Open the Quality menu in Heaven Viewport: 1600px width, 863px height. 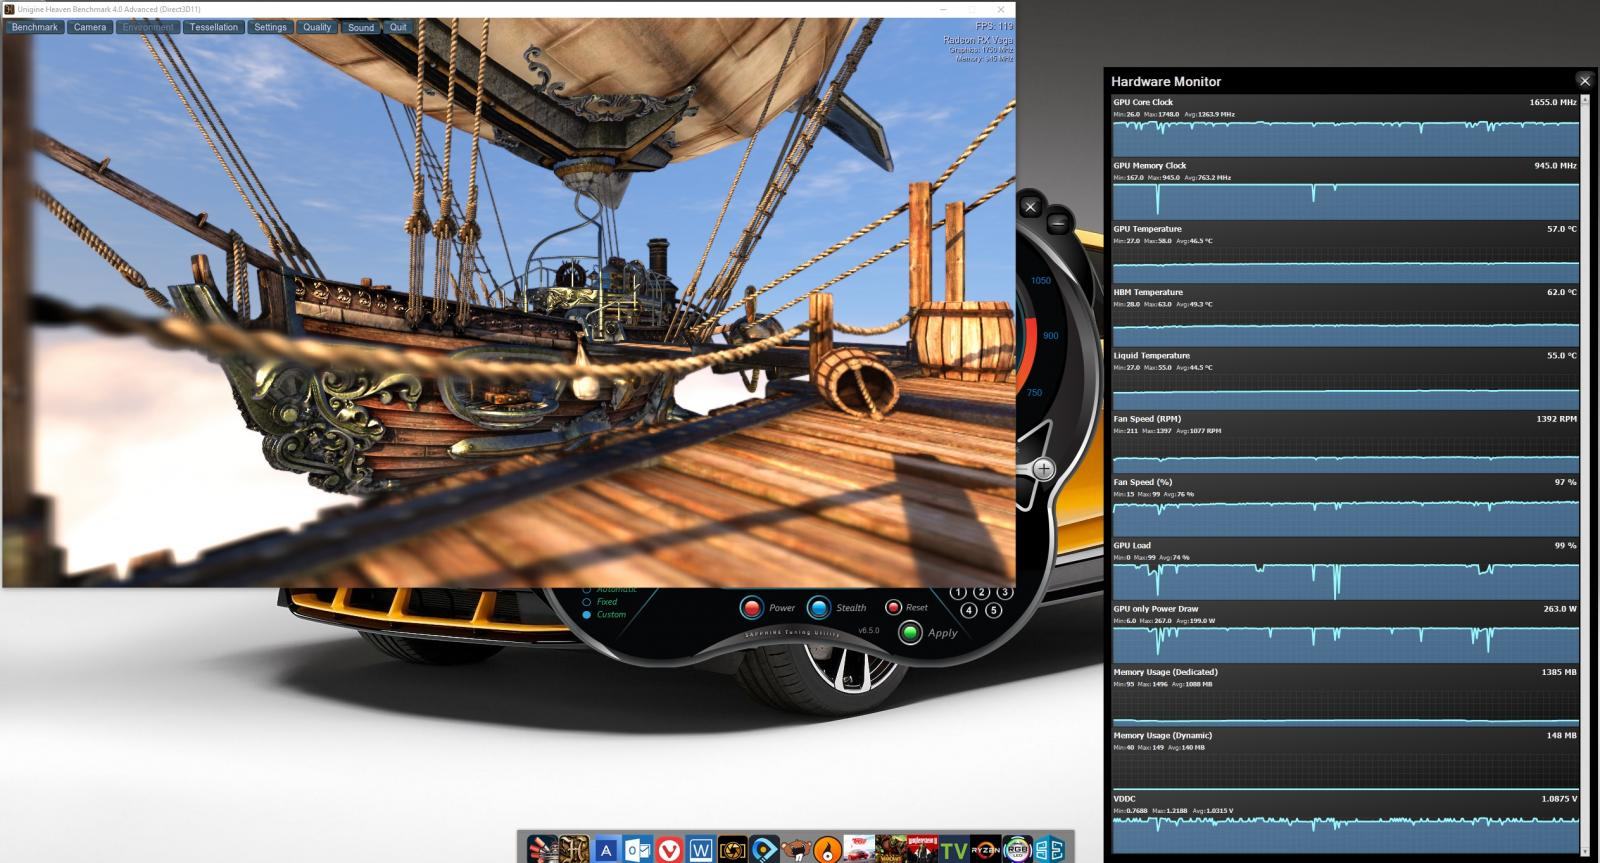tap(317, 27)
